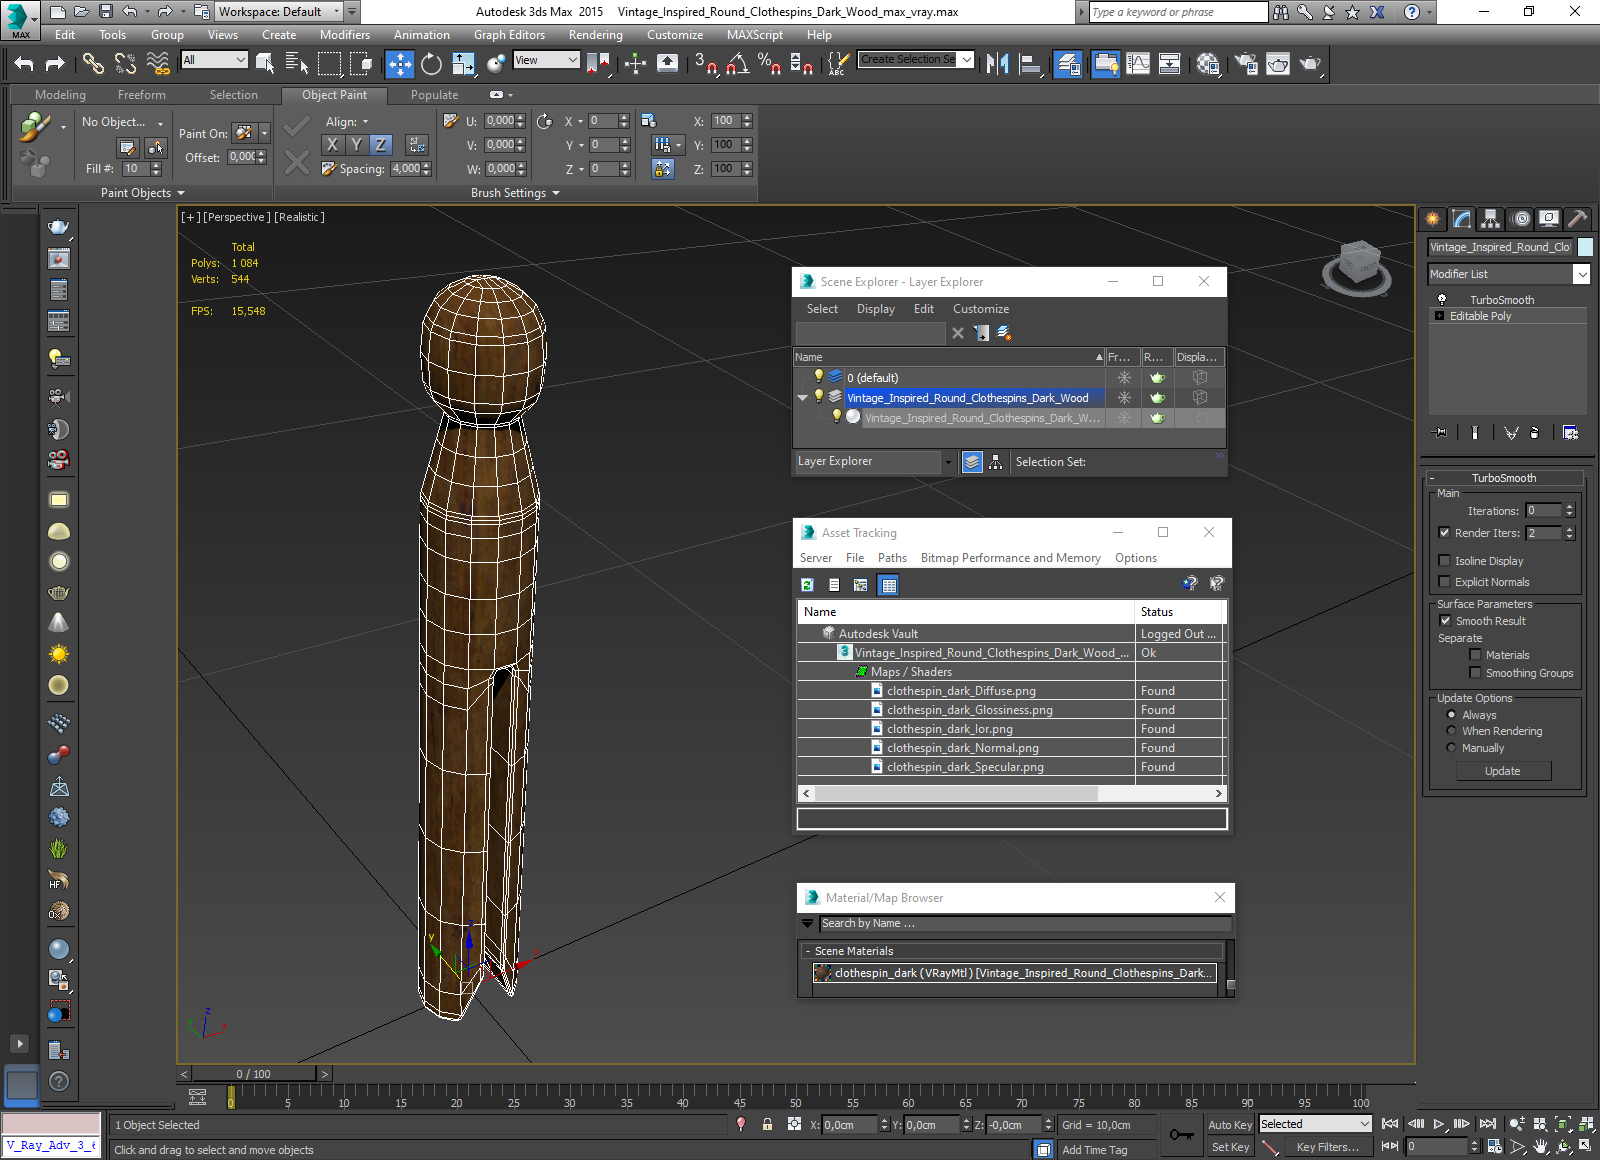
Task: Enable the Explicit Normals checkbox
Action: pos(1444,582)
